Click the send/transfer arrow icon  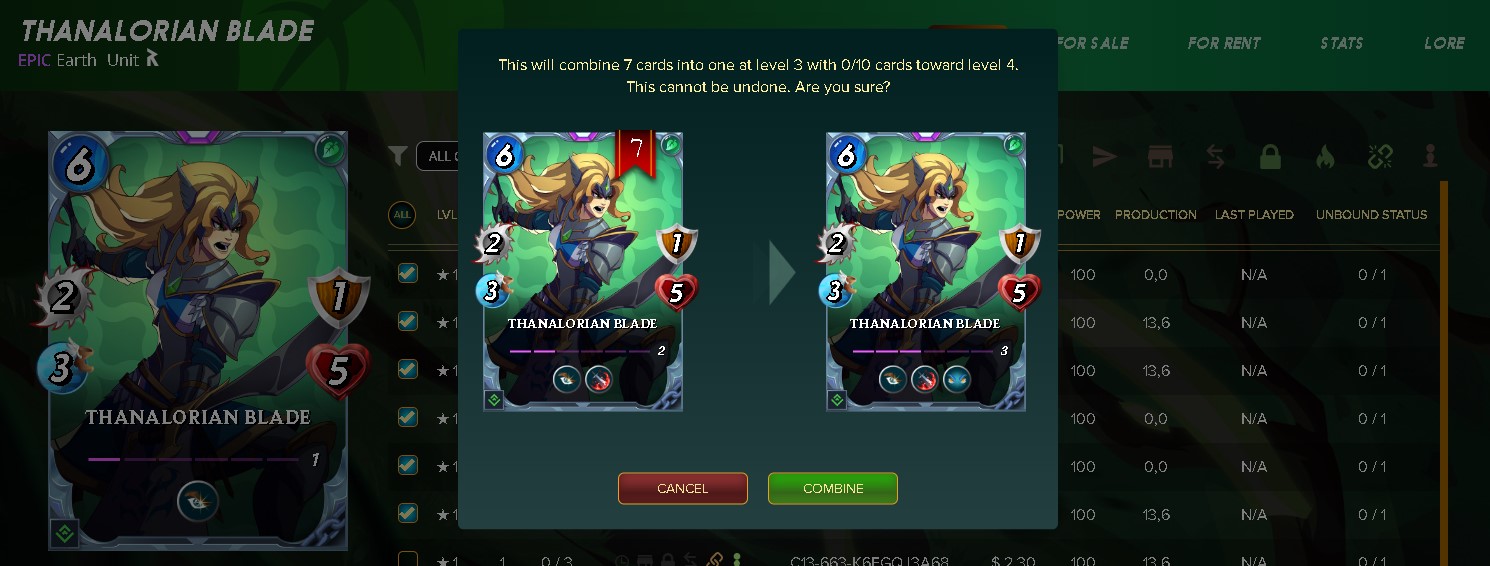(1104, 157)
